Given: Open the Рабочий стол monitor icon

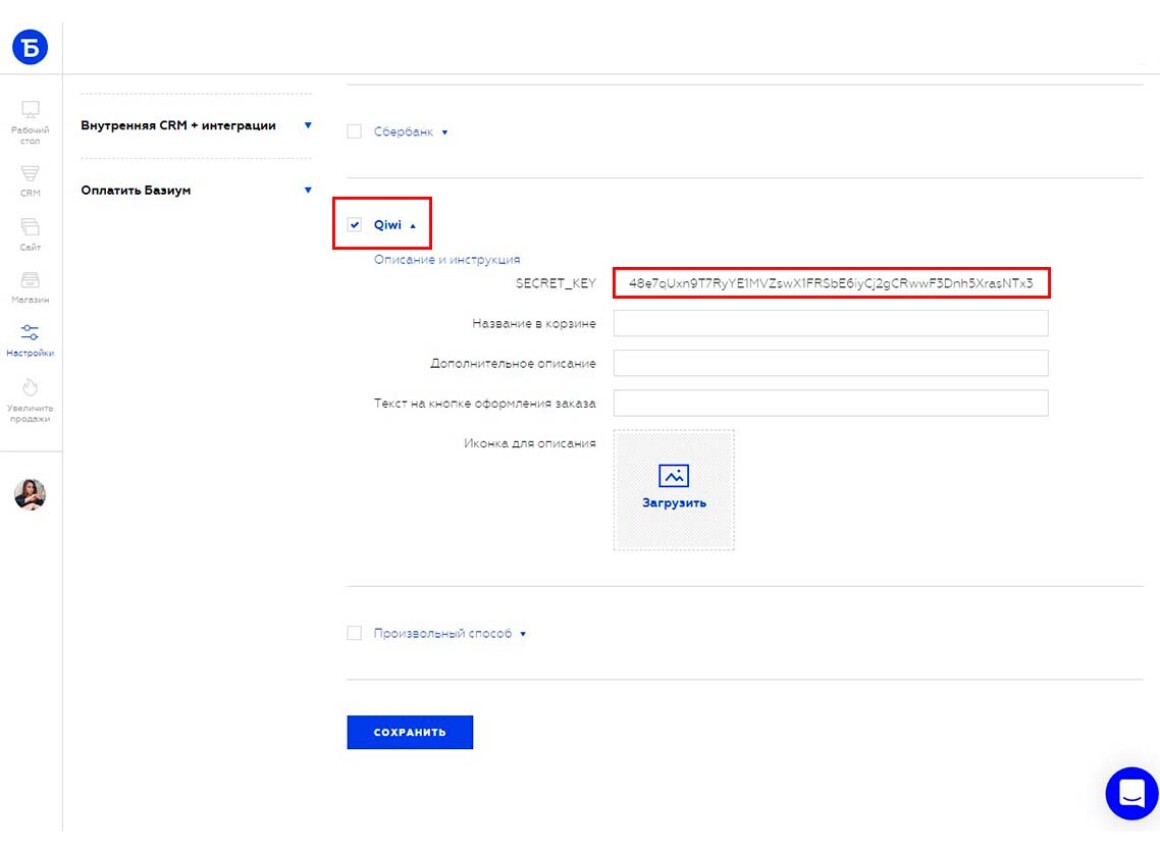Looking at the screenshot, I should pos(30,110).
